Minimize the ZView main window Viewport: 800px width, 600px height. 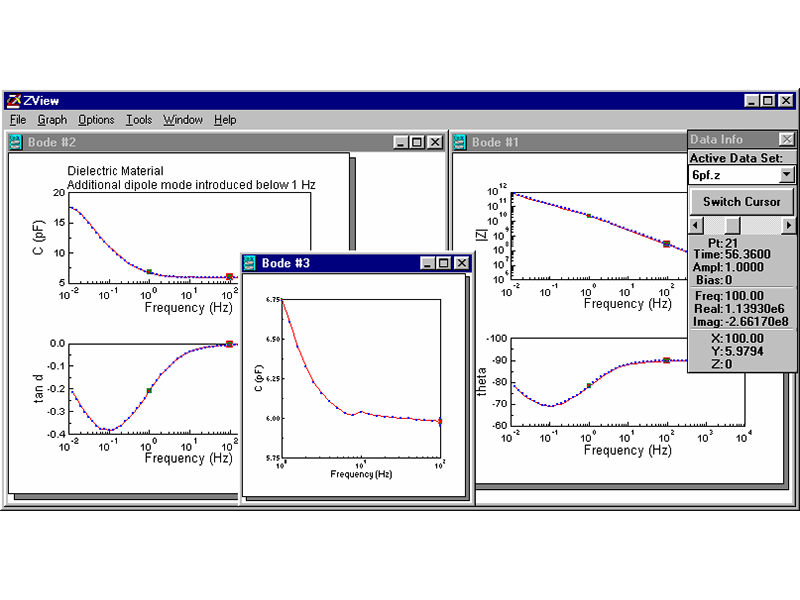[752, 101]
